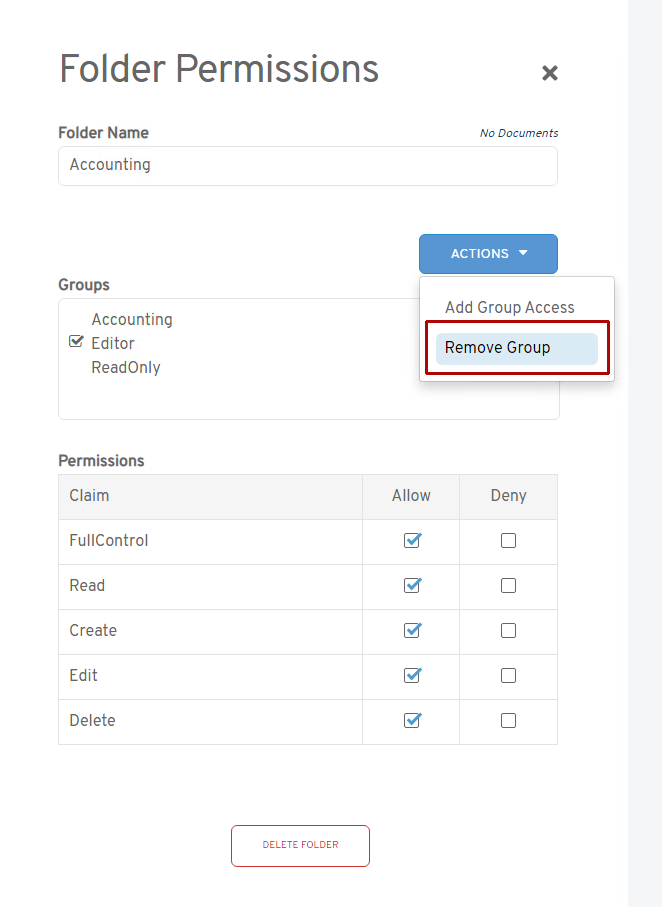Click the caret arrow on Actions button
Image resolution: width=662 pixels, height=907 pixels.
pos(523,254)
